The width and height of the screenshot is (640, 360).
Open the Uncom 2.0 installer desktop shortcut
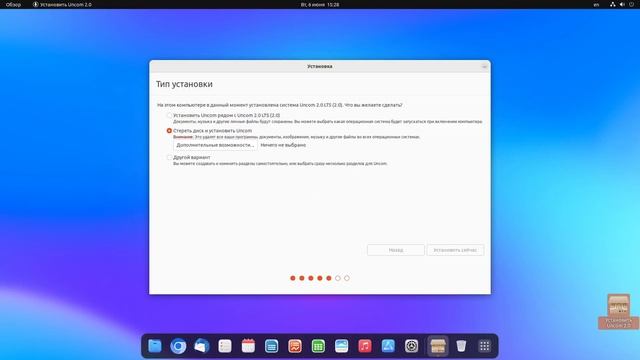pyautogui.click(x=618, y=311)
